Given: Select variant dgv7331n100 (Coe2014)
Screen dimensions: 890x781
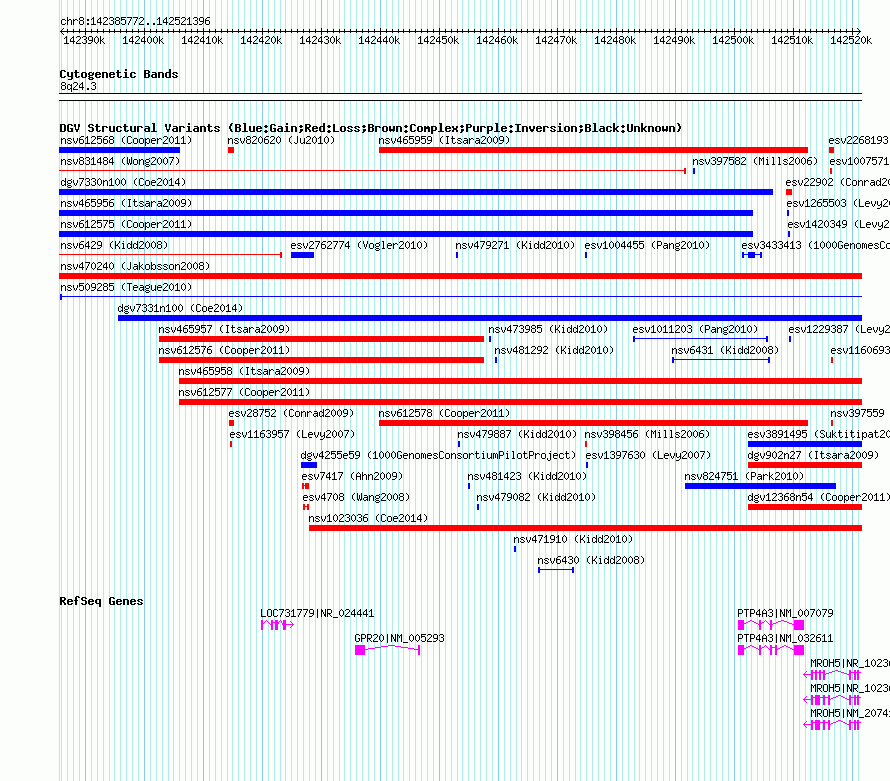Looking at the screenshot, I should (x=180, y=308).
